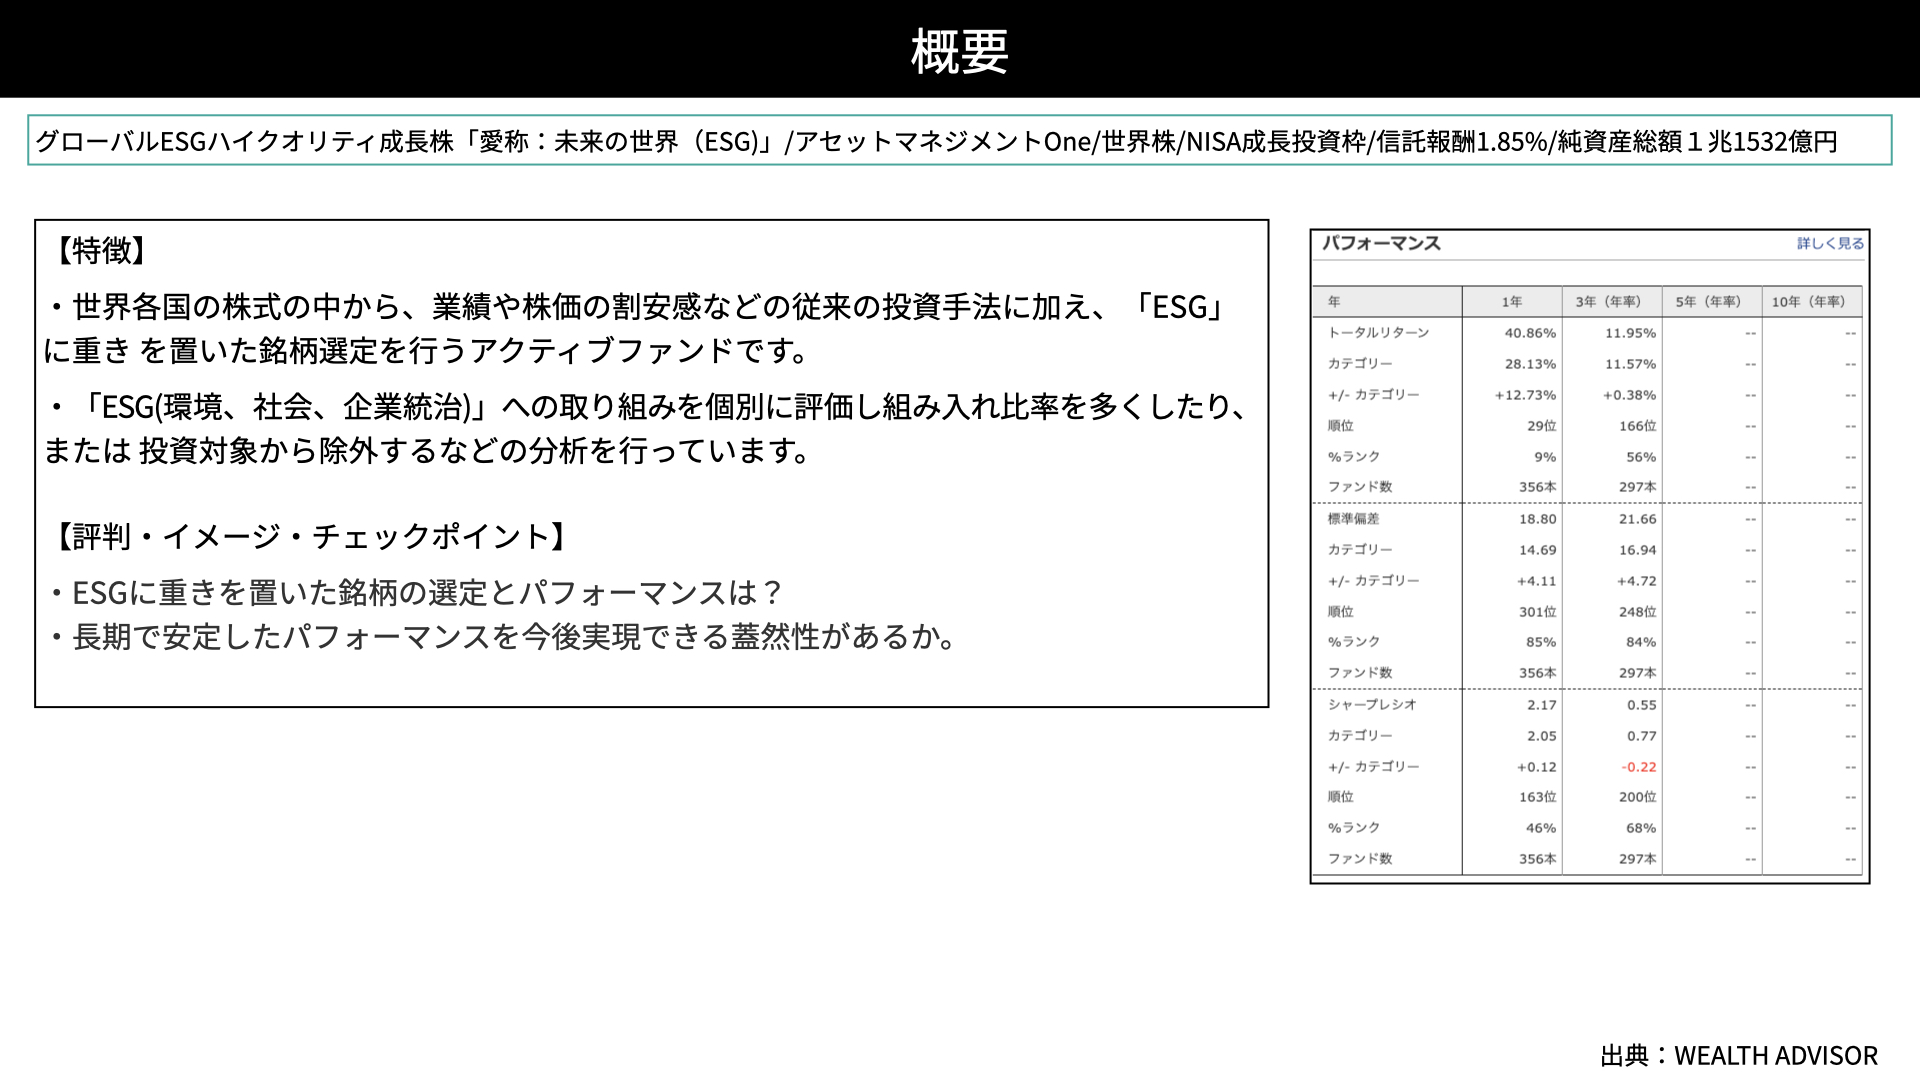Click the bullet starting 長期で安定したパフォーマンス
This screenshot has height=1080, width=1920.
tap(505, 637)
